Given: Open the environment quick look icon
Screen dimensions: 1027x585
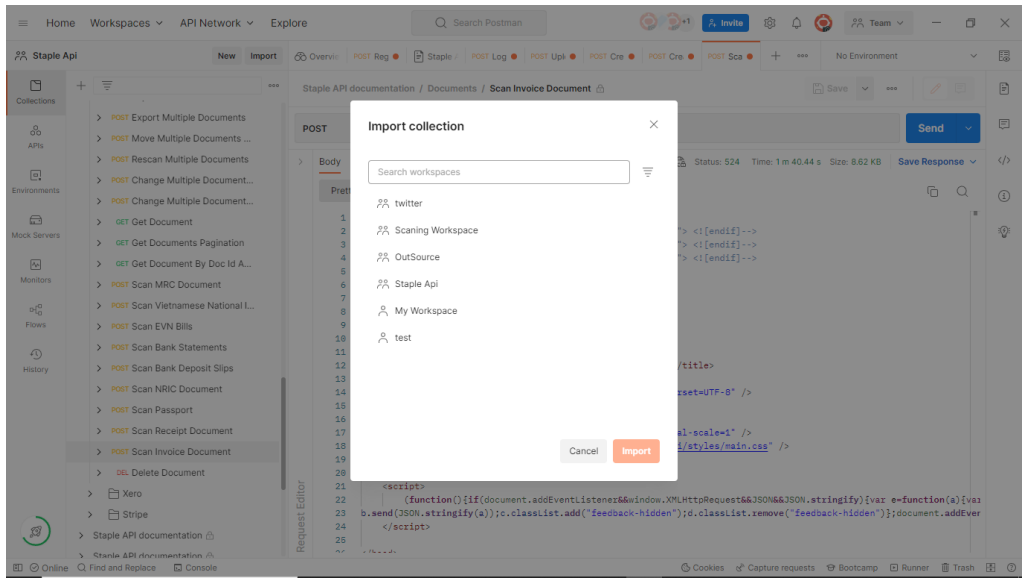Looking at the screenshot, I should (x=1004, y=56).
